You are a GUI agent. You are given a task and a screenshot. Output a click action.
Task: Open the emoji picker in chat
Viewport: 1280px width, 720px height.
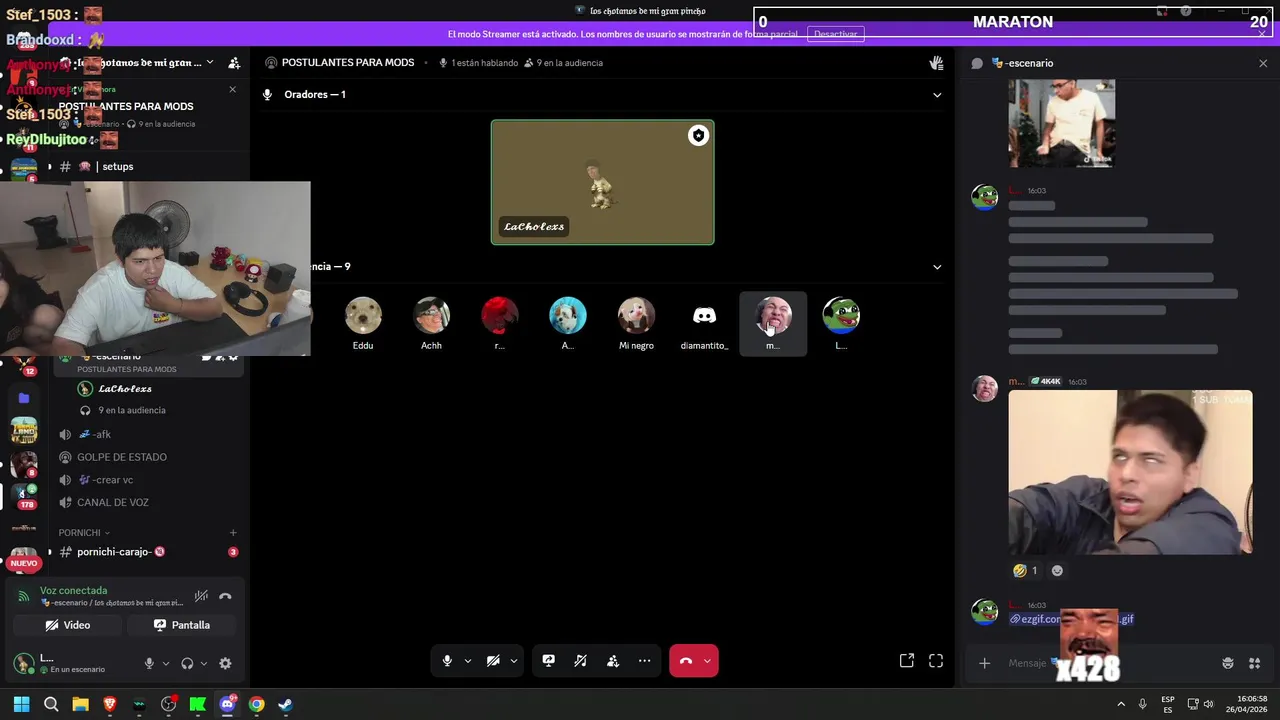[x=1228, y=663]
